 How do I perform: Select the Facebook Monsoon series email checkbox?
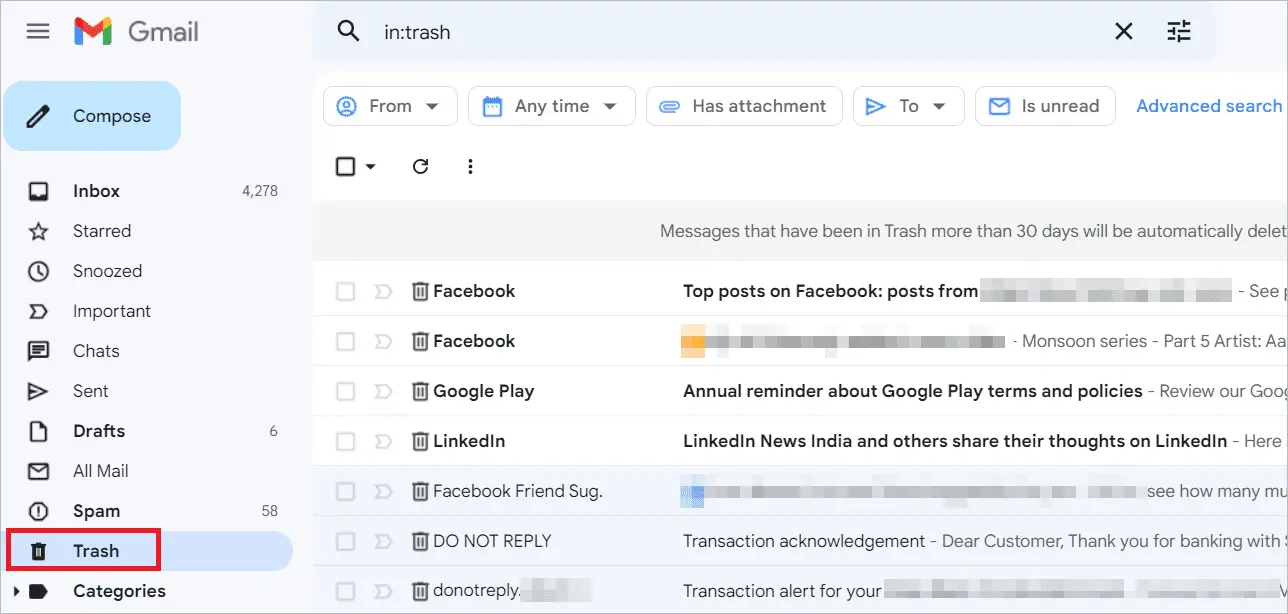(345, 341)
